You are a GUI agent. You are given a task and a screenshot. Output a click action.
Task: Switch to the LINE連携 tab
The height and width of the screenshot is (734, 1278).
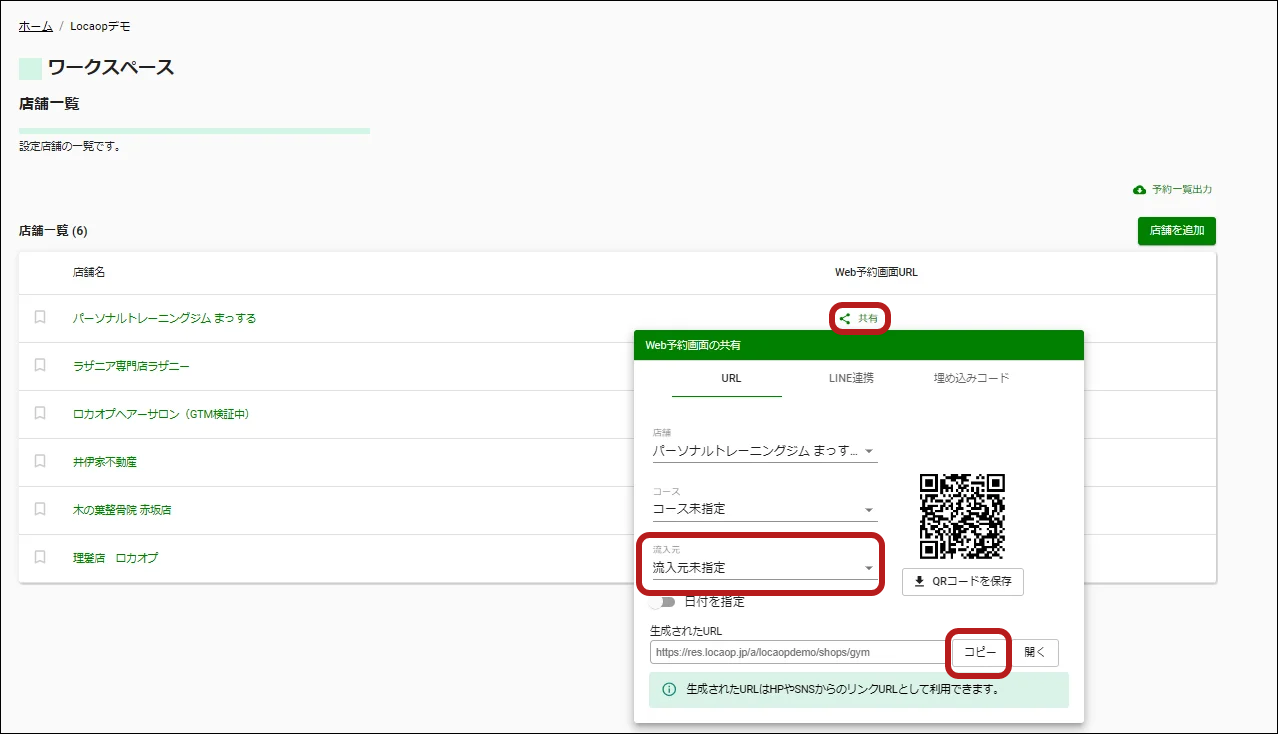pyautogui.click(x=851, y=378)
